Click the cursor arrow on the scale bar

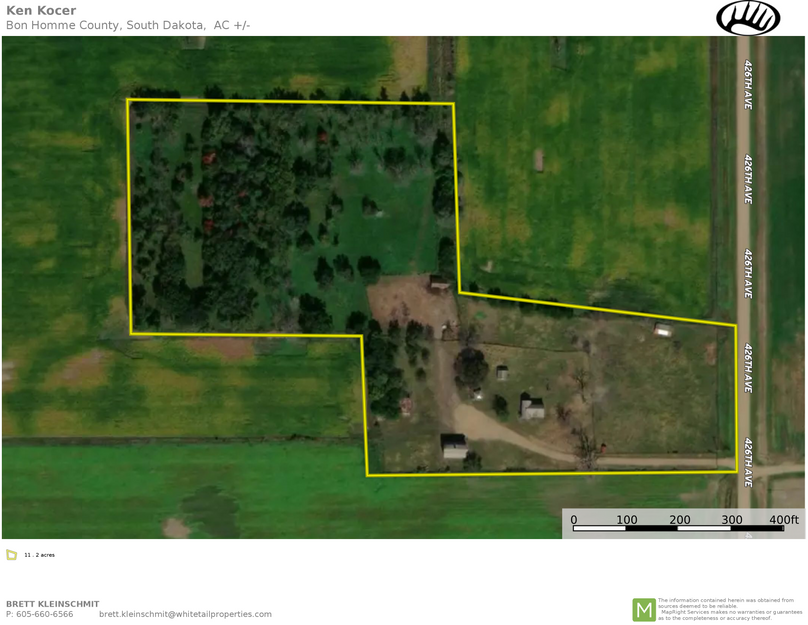pyautogui.click(x=748, y=533)
